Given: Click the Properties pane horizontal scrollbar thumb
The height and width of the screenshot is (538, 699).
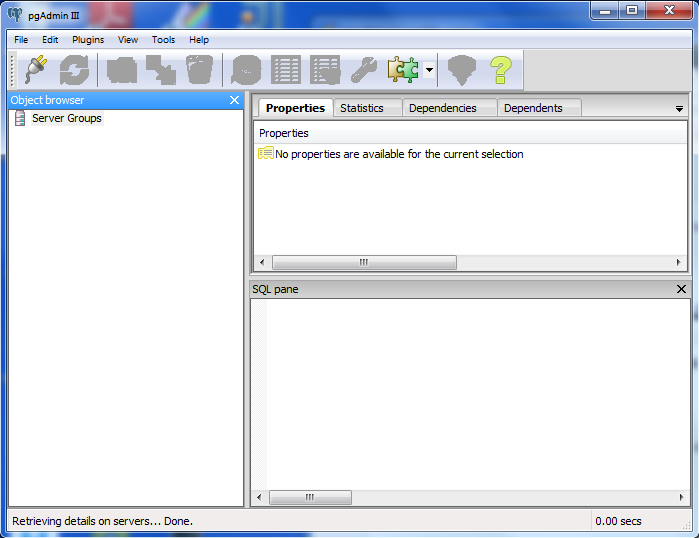Looking at the screenshot, I should pos(364,262).
